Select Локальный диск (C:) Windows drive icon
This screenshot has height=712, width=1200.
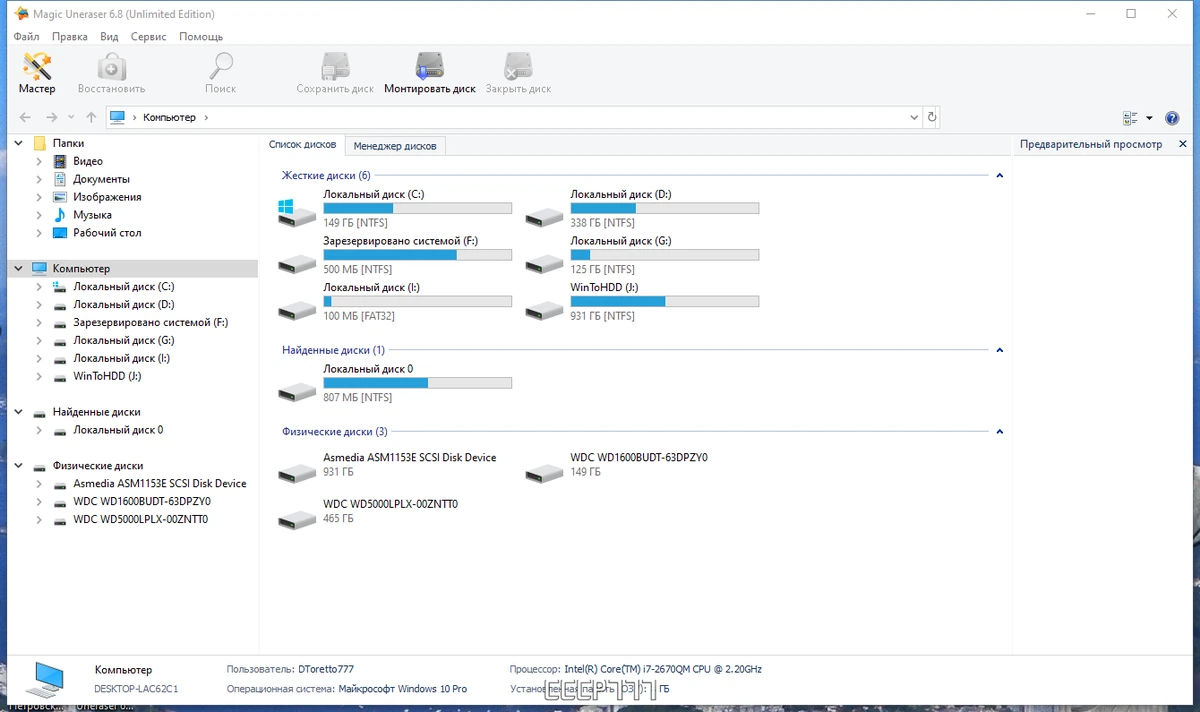pyautogui.click(x=297, y=209)
